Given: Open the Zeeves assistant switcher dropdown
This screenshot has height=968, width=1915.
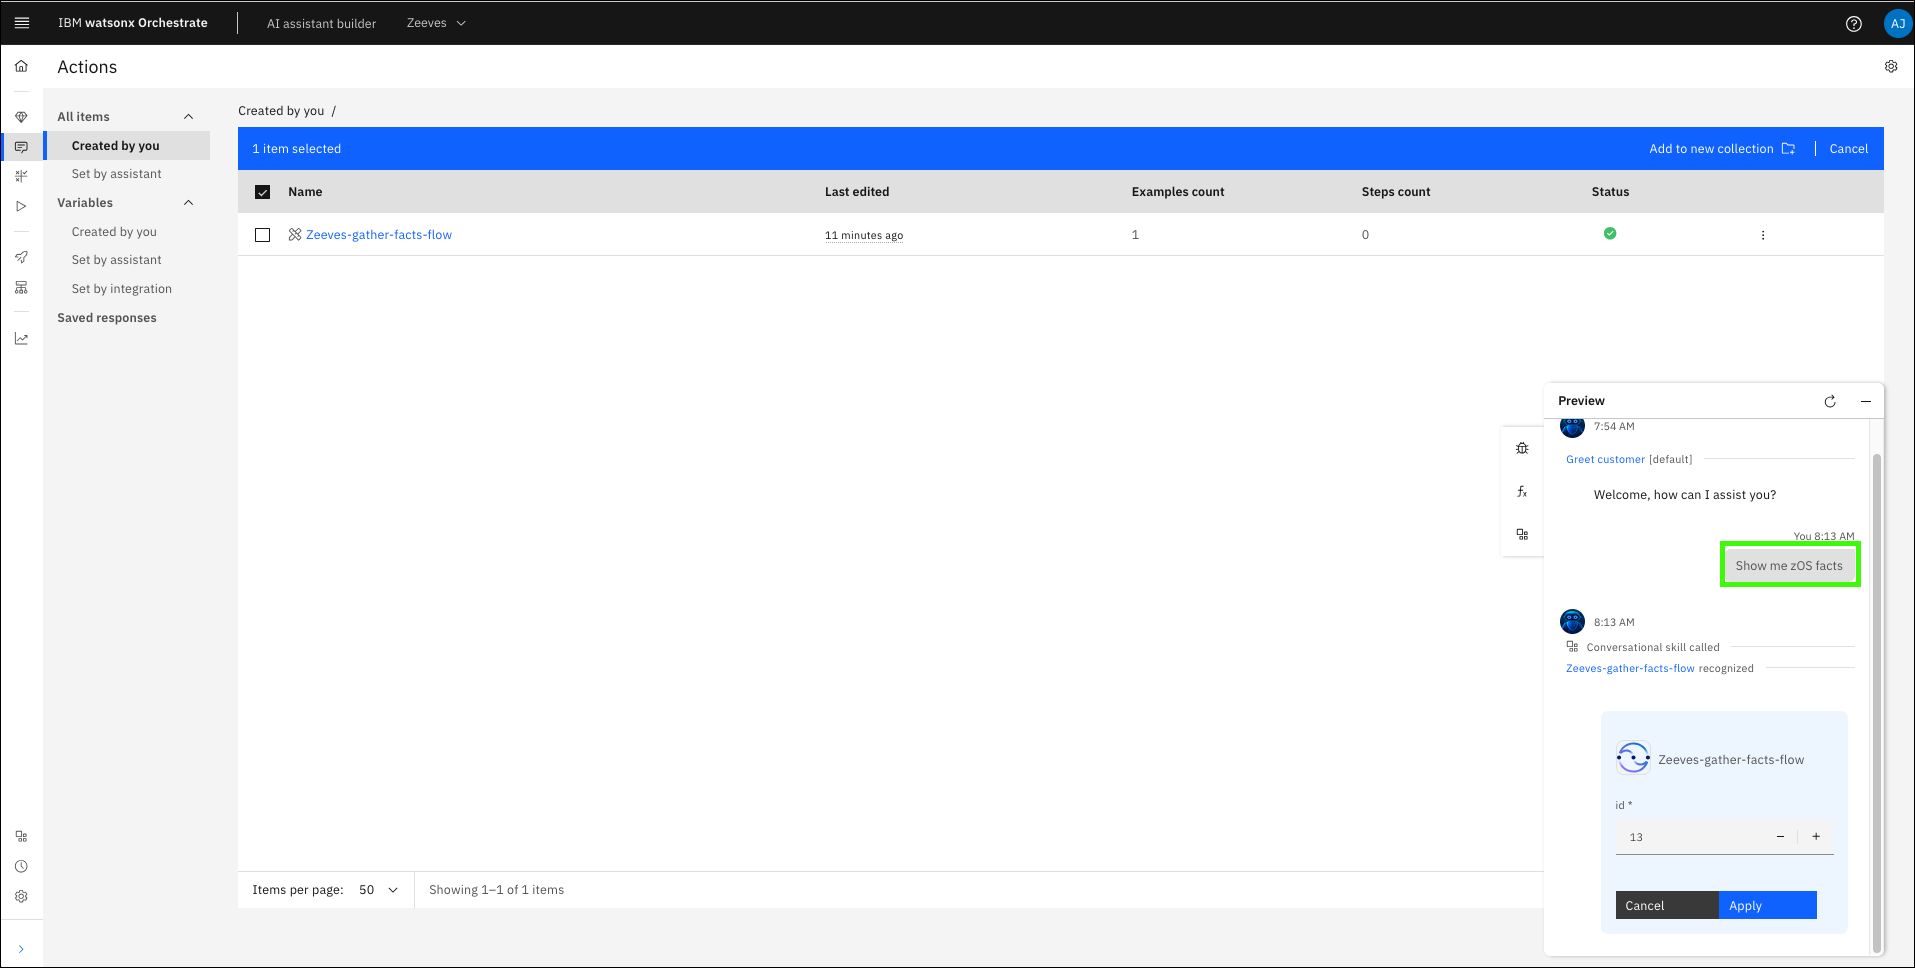Looking at the screenshot, I should 436,23.
